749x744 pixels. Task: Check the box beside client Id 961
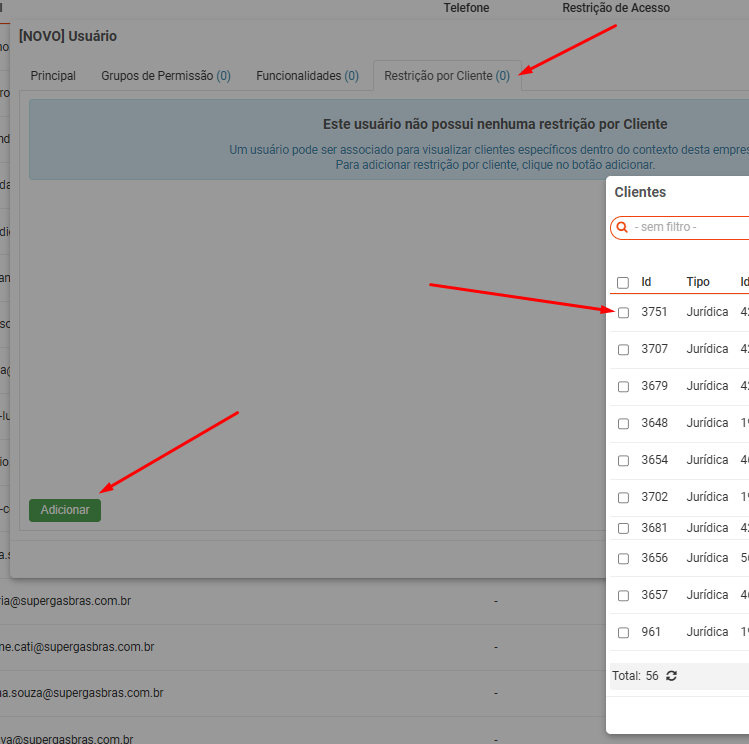pyautogui.click(x=623, y=633)
